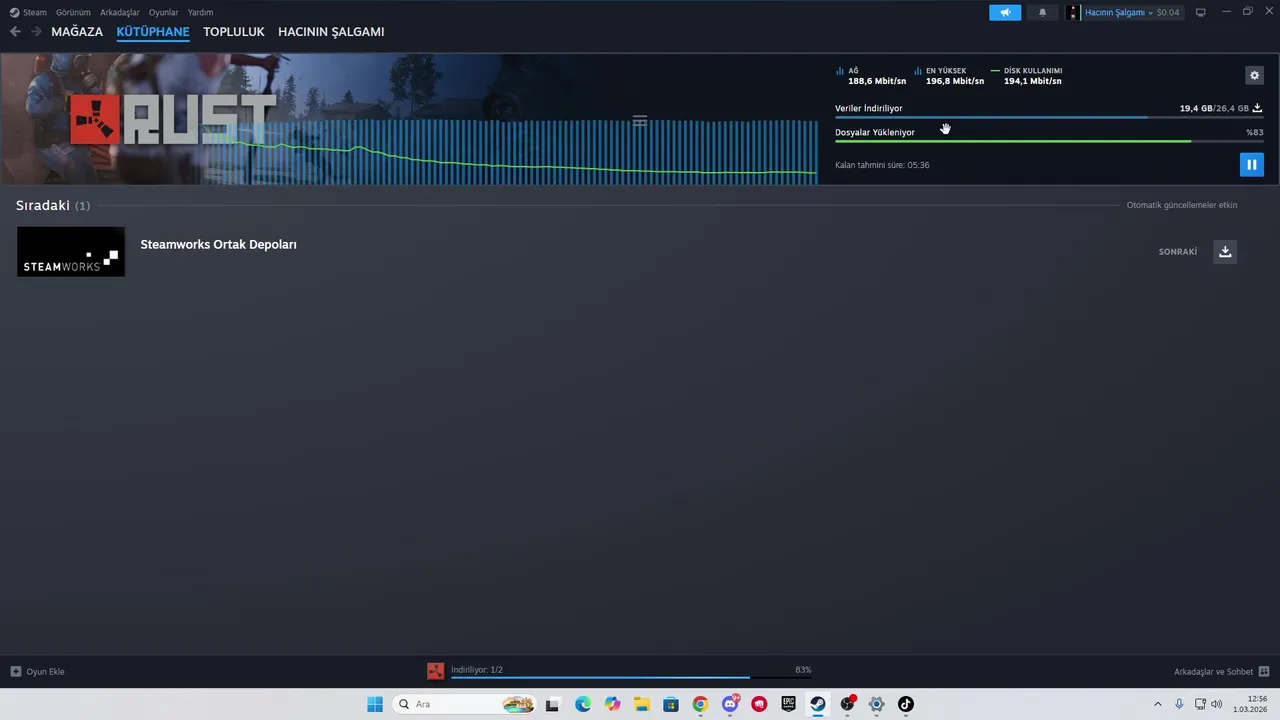Image resolution: width=1280 pixels, height=720 pixels.
Task: Click İndiriliyor: 1/2 status text
Action: click(x=477, y=670)
